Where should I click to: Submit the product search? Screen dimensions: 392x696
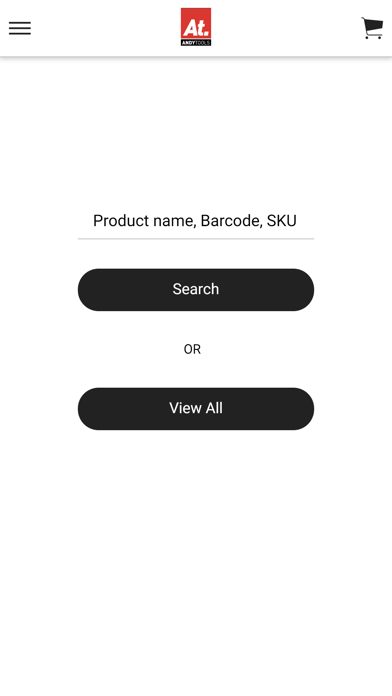point(196,289)
